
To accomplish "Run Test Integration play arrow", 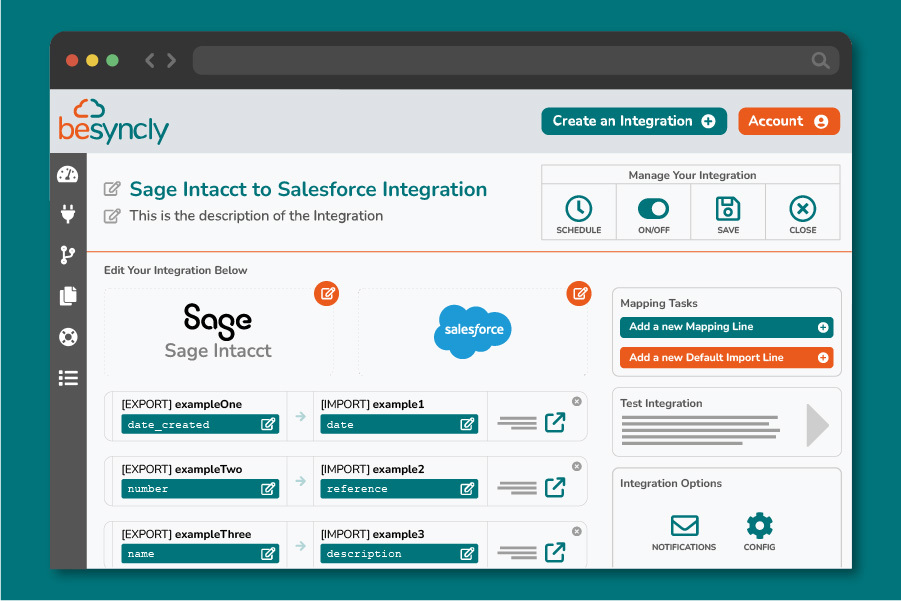I will click(x=816, y=424).
